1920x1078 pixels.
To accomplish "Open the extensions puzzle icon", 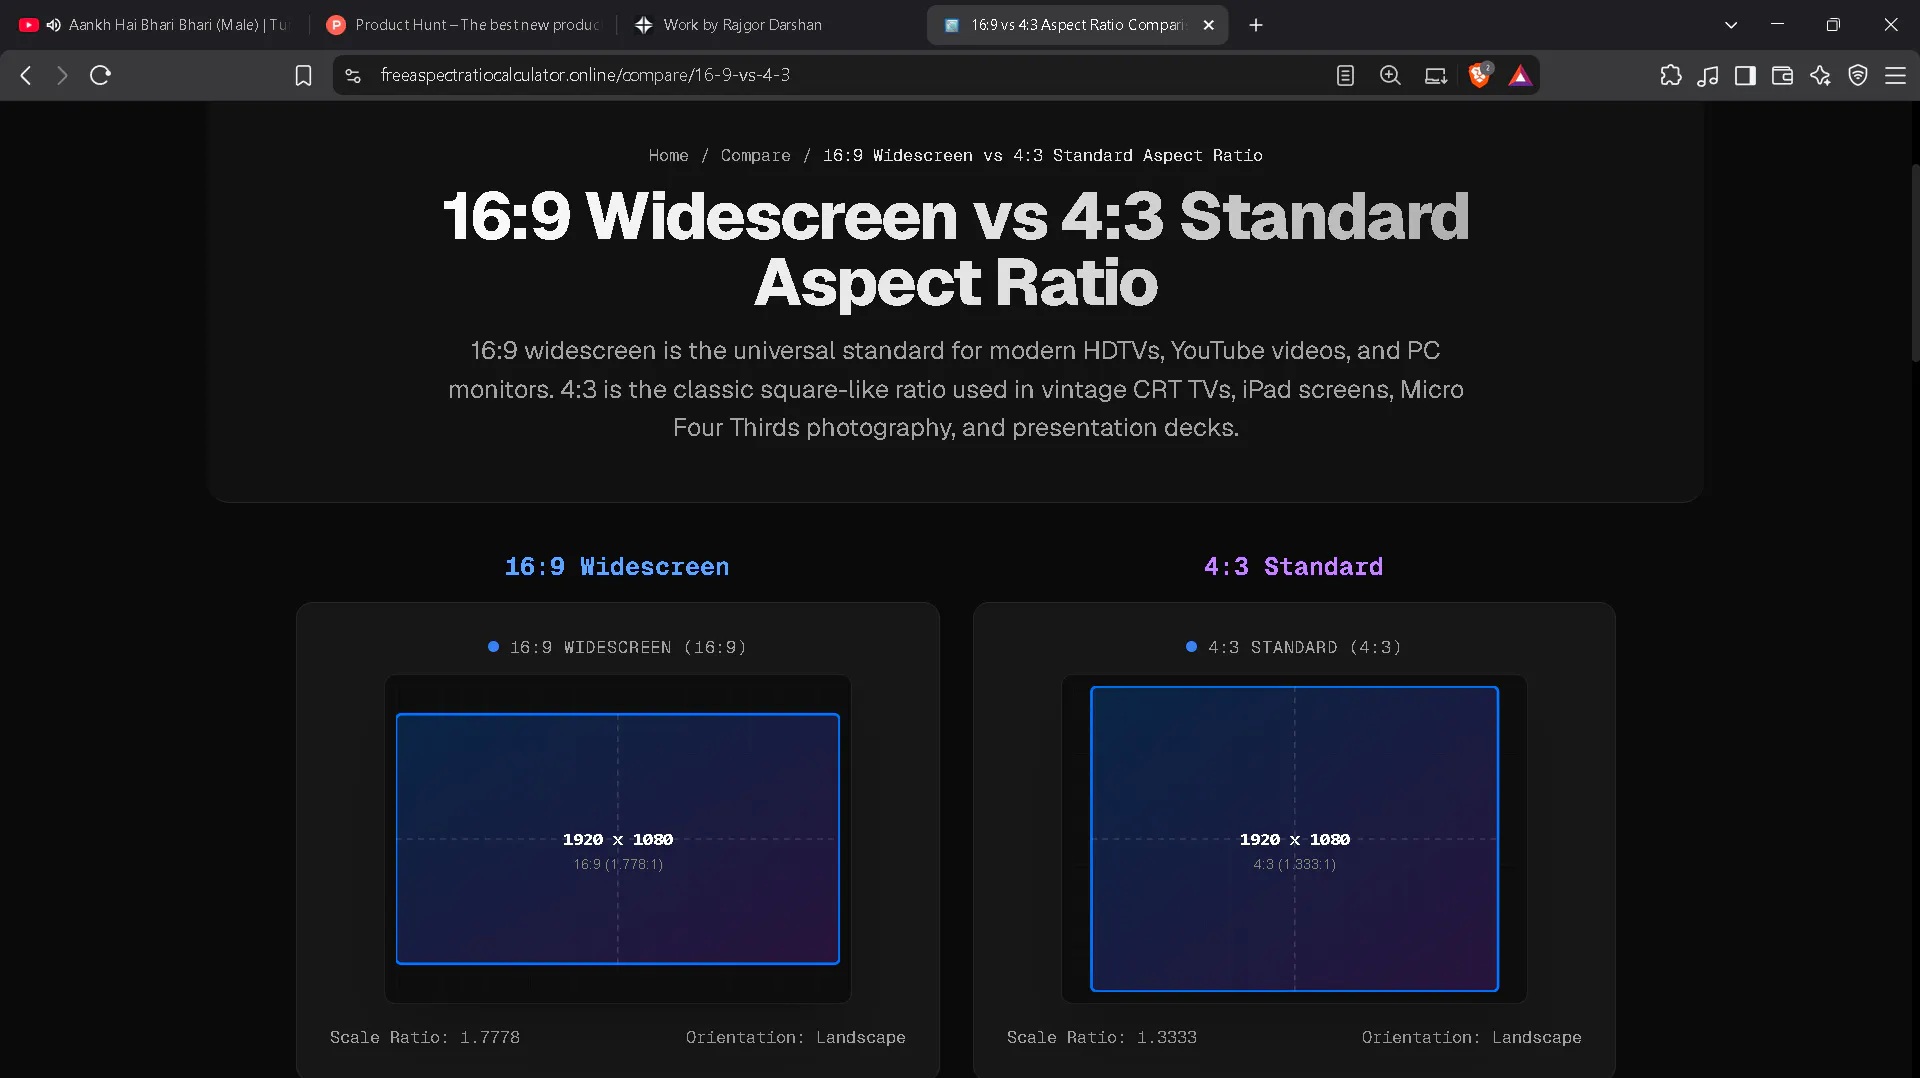I will tap(1671, 75).
